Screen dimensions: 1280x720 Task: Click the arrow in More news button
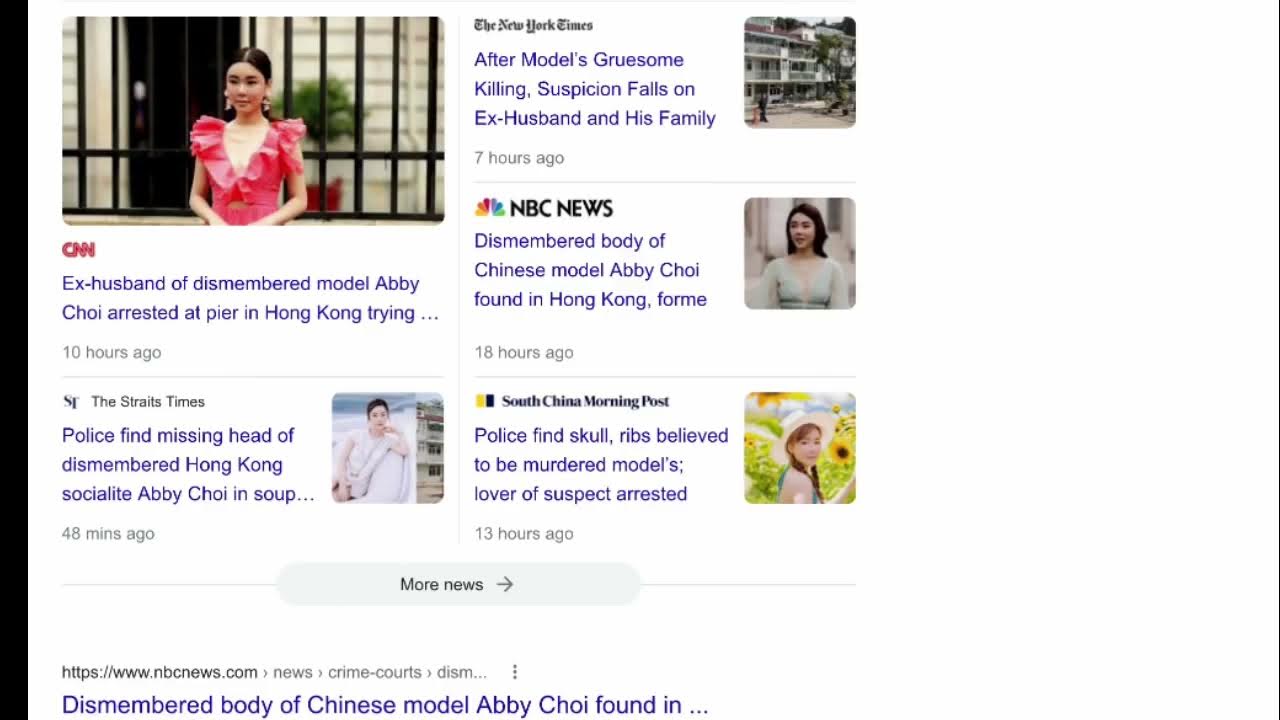coord(505,584)
